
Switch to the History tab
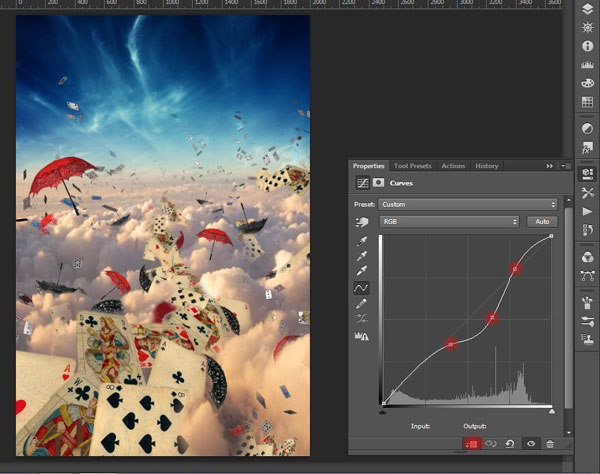pos(487,166)
